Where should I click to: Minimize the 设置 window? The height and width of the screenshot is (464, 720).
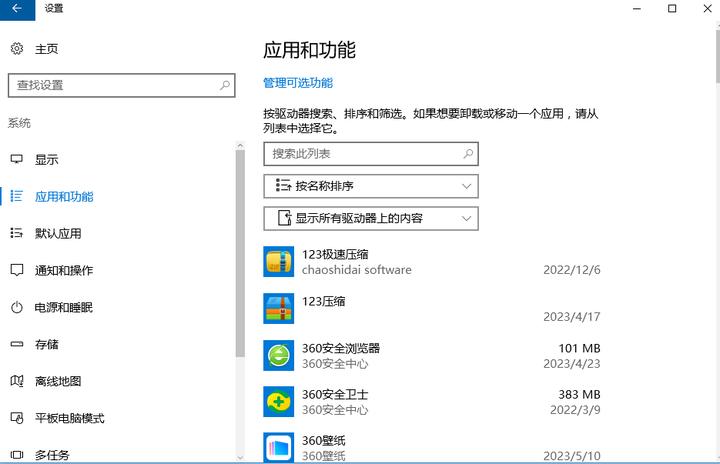pyautogui.click(x=636, y=9)
